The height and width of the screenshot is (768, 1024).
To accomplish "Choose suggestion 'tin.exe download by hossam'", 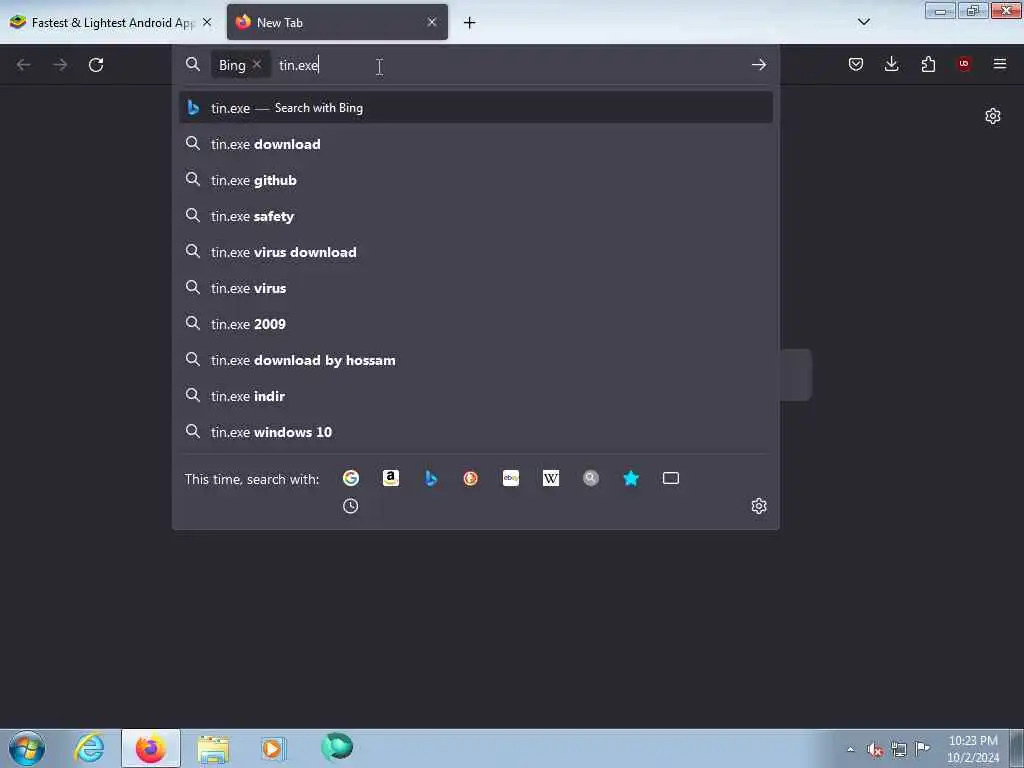I will click(475, 360).
